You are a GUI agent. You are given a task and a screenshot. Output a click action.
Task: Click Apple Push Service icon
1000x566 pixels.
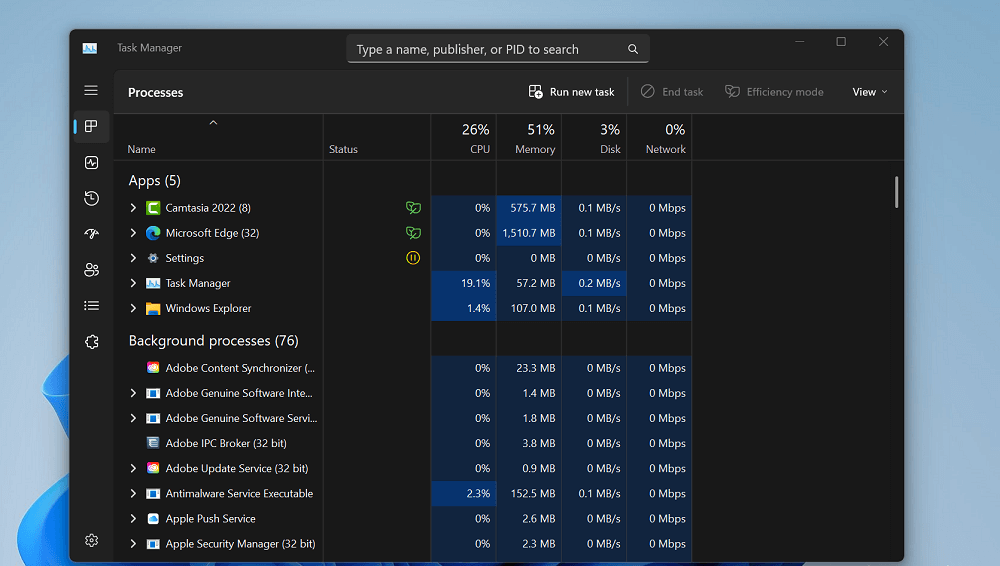coord(153,519)
